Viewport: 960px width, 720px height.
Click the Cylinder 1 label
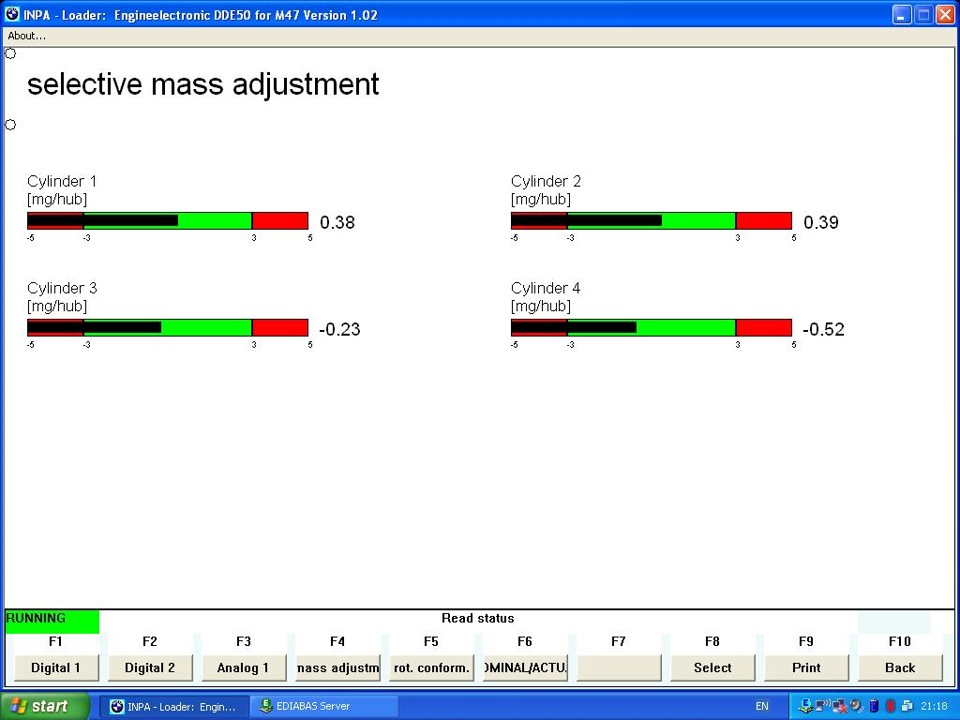62,181
